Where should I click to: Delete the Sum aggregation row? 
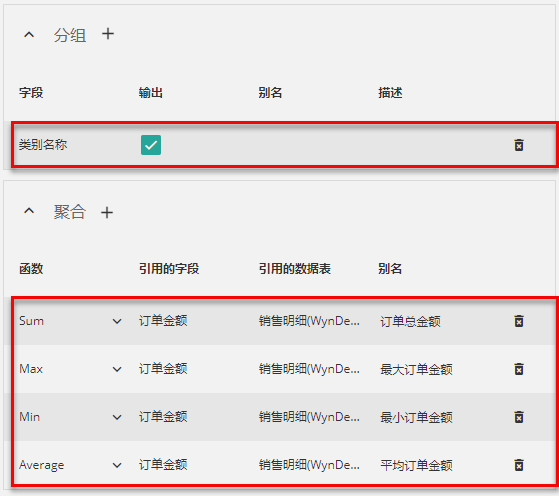point(519,321)
